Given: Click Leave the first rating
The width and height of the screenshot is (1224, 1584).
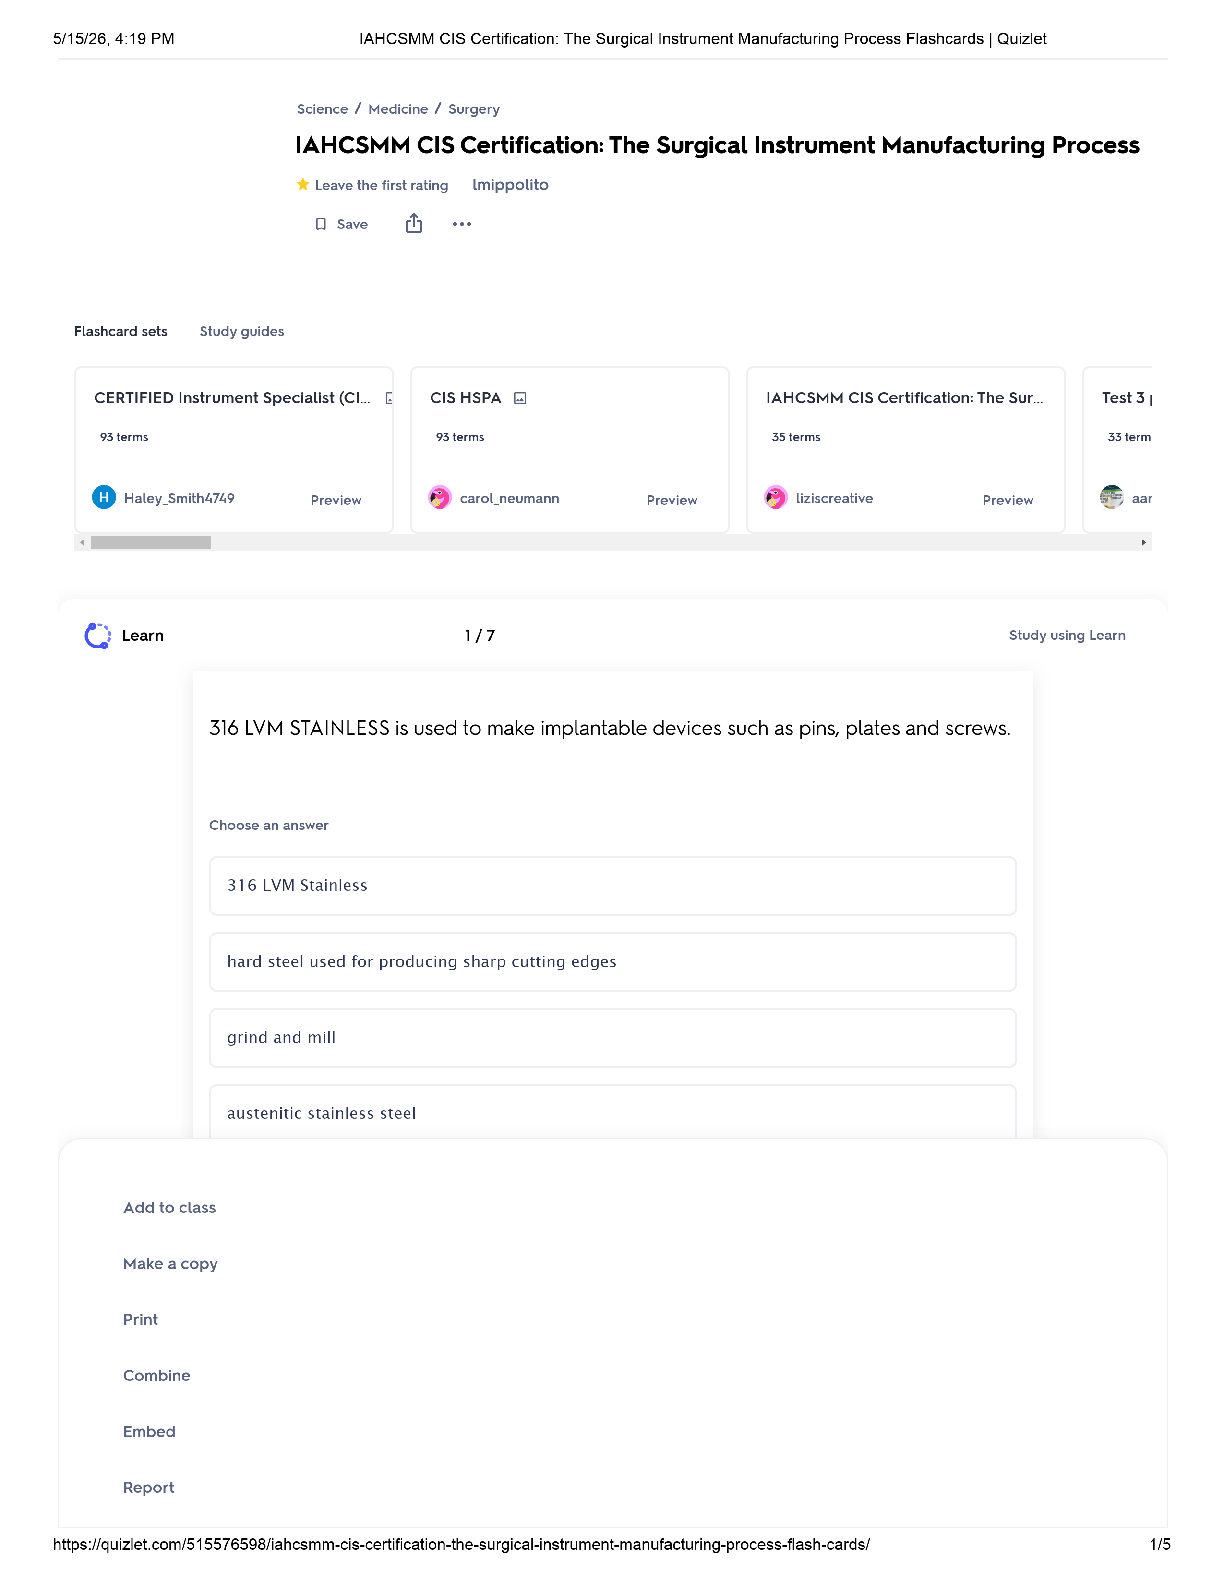Looking at the screenshot, I should (x=381, y=185).
